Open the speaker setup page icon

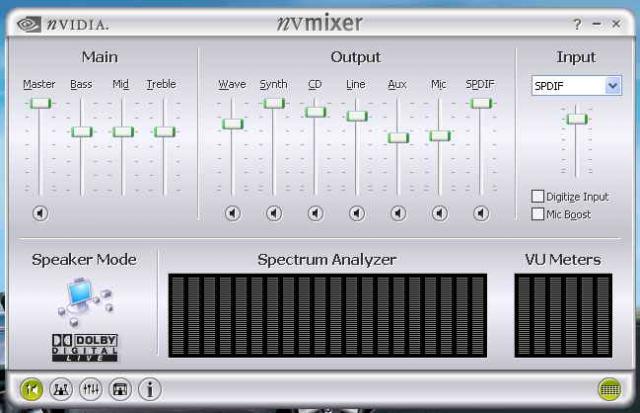tap(61, 389)
